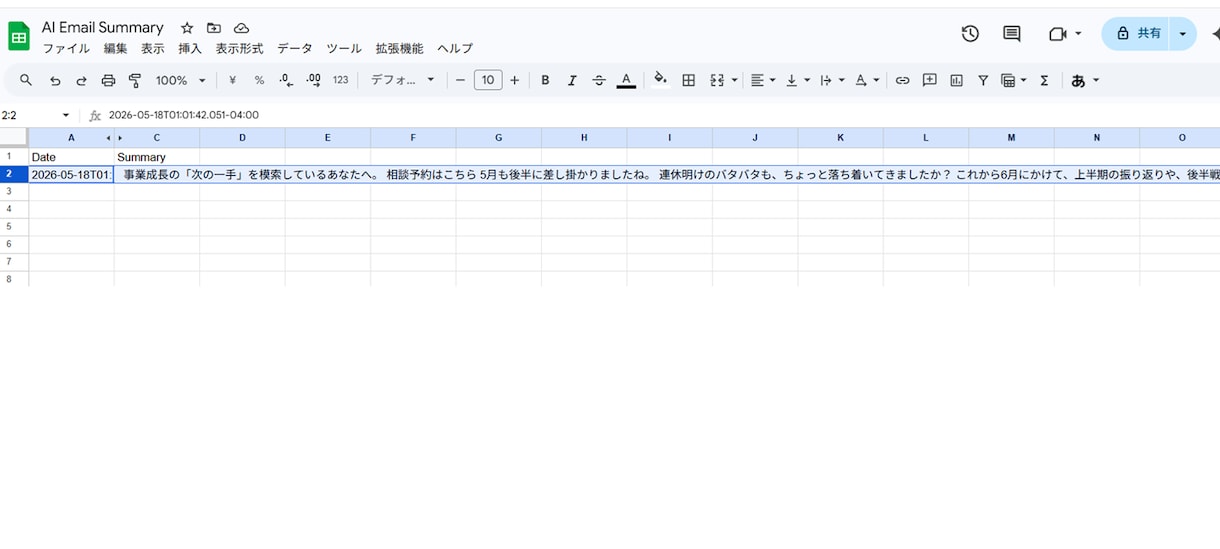
Task: Toggle italic formatting
Action: point(572,80)
